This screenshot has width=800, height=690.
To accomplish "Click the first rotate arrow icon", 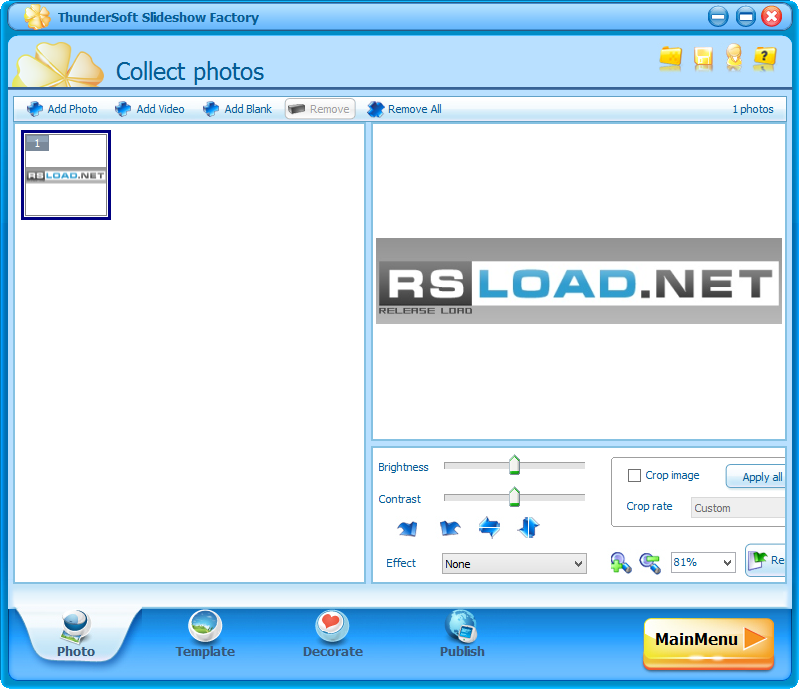I will (408, 528).
